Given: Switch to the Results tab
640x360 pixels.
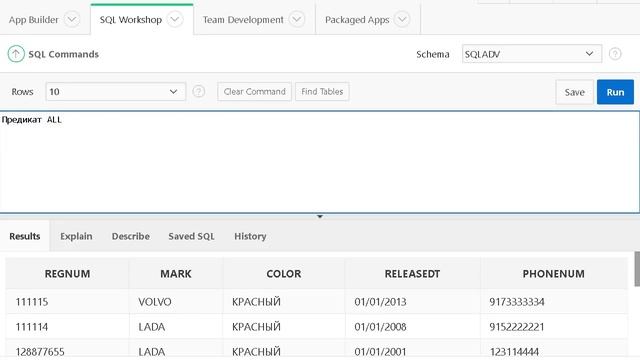Looking at the screenshot, I should click(x=25, y=236).
